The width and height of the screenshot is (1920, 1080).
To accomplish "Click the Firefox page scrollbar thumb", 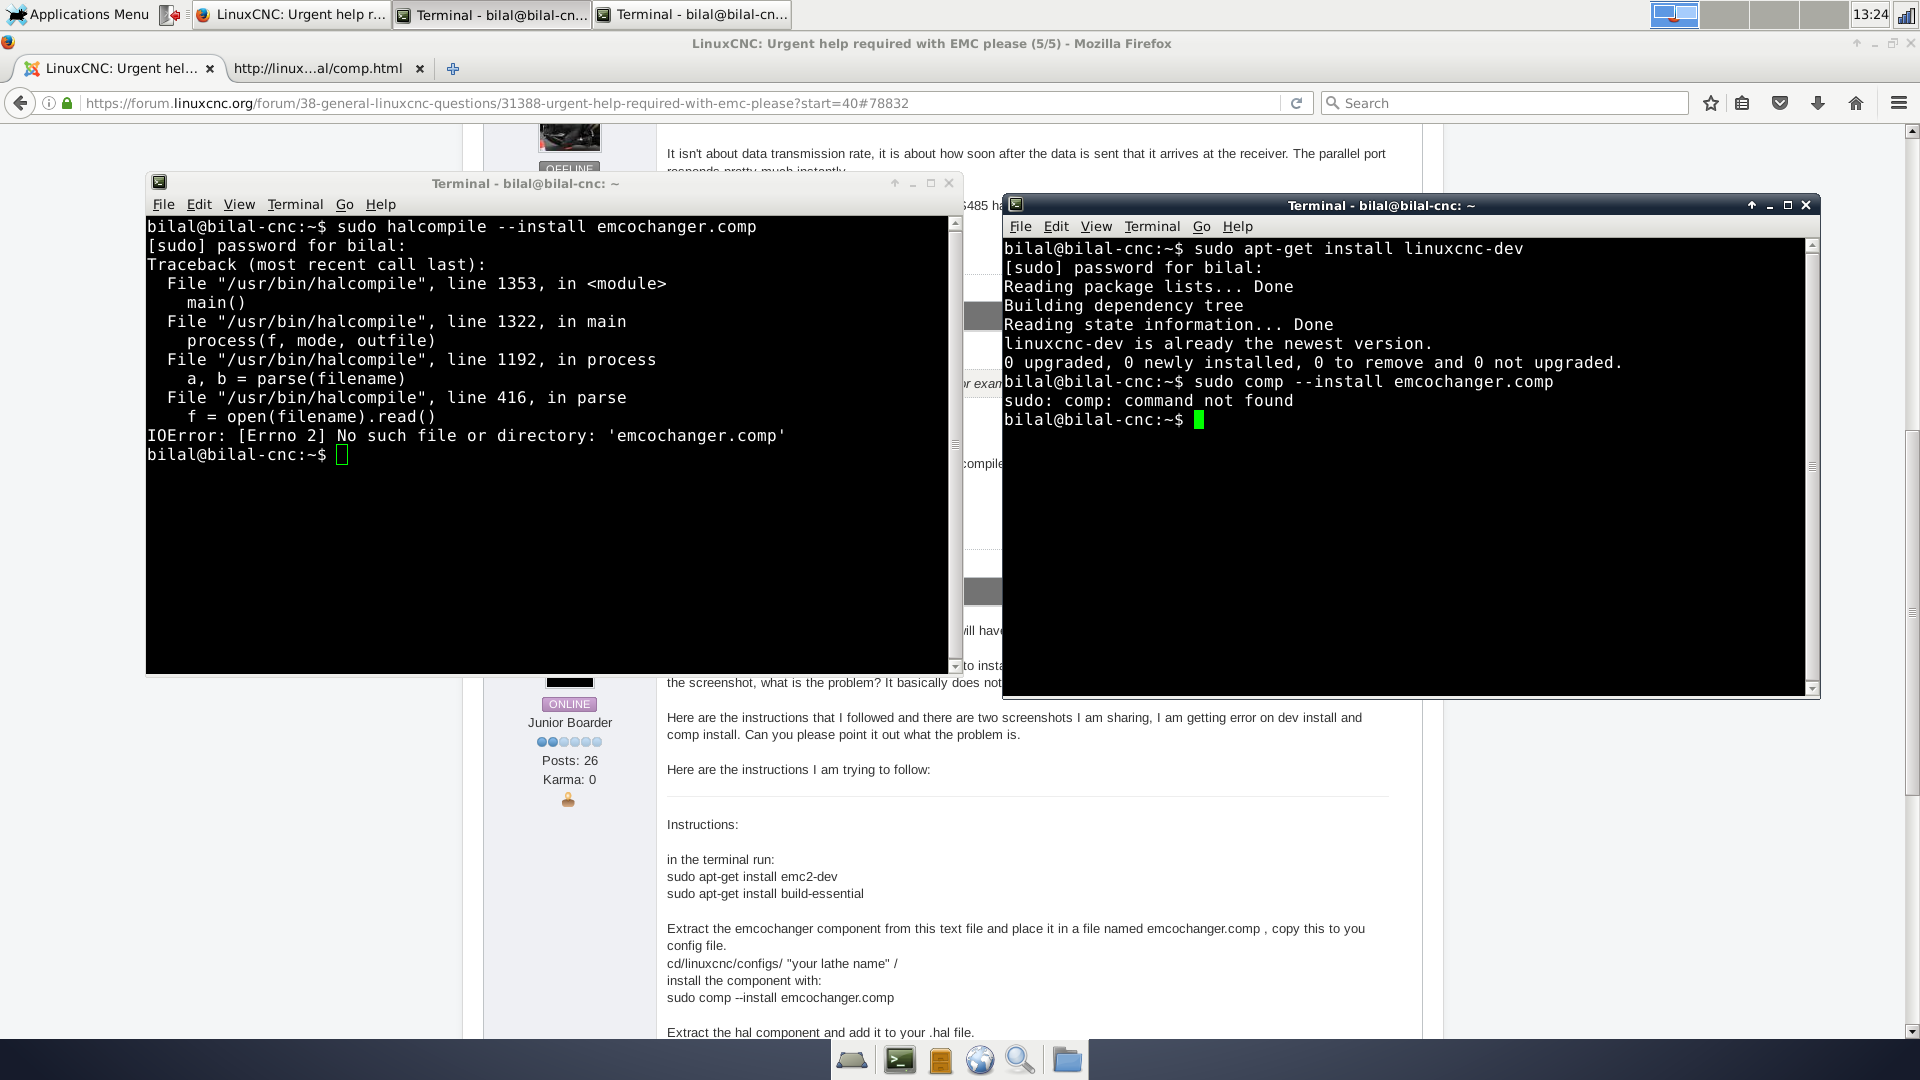I will pyautogui.click(x=1912, y=612).
